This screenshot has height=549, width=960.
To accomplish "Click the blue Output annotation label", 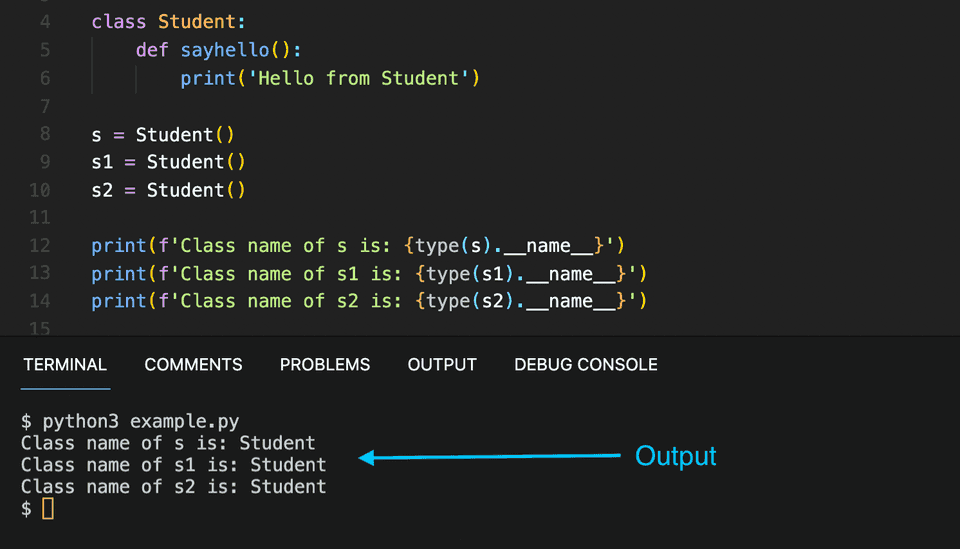I will point(676,457).
